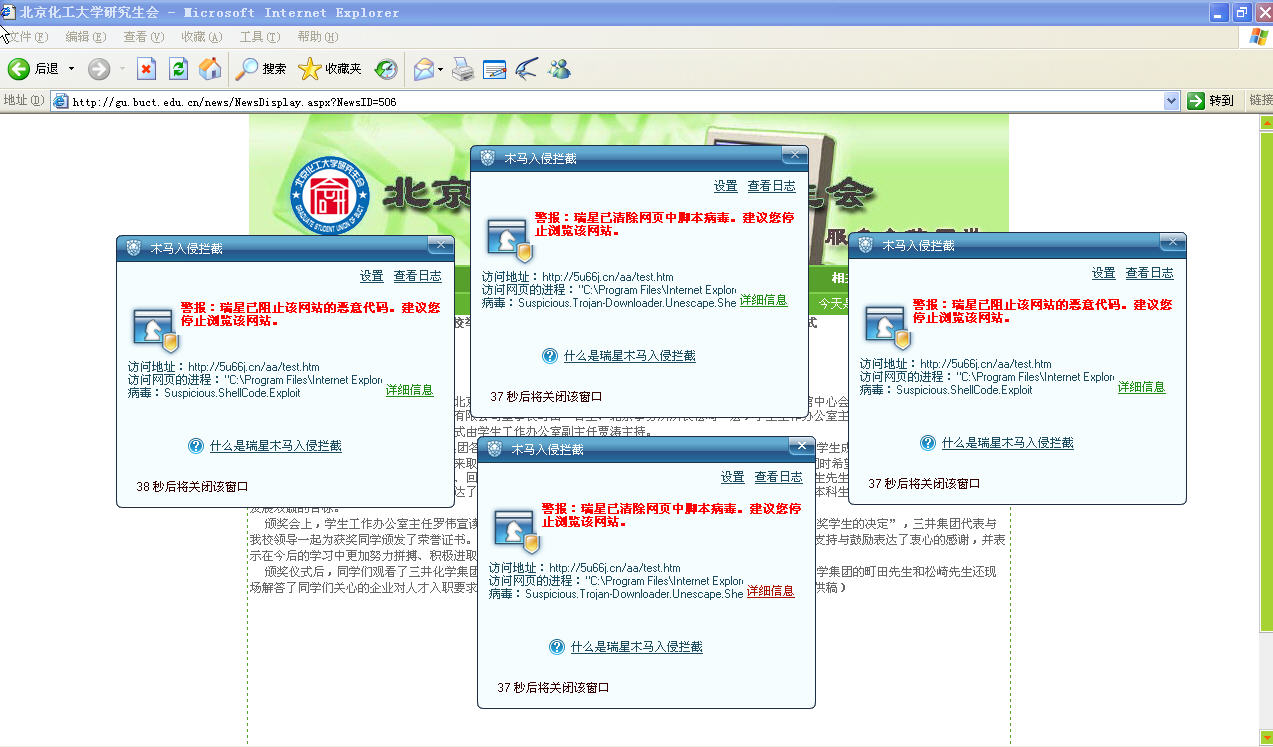Image resolution: width=1273 pixels, height=747 pixels.
Task: Click the page icon in address bar
Action: 60,101
